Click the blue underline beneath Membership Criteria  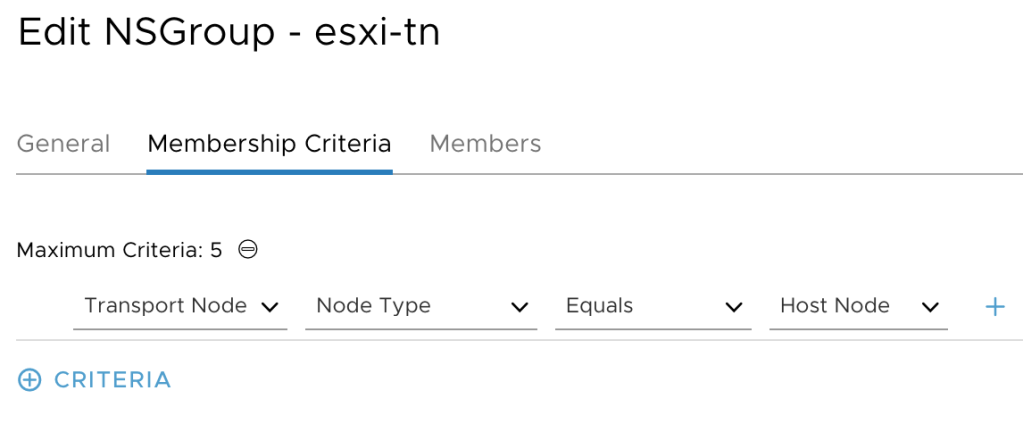click(269, 172)
